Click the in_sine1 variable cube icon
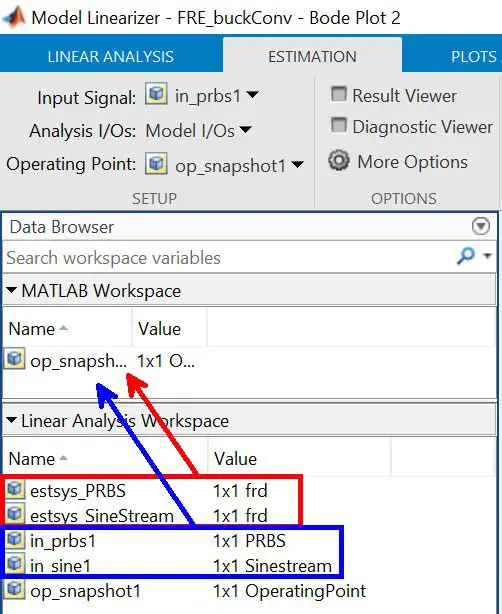The image size is (502, 614). (x=15, y=564)
